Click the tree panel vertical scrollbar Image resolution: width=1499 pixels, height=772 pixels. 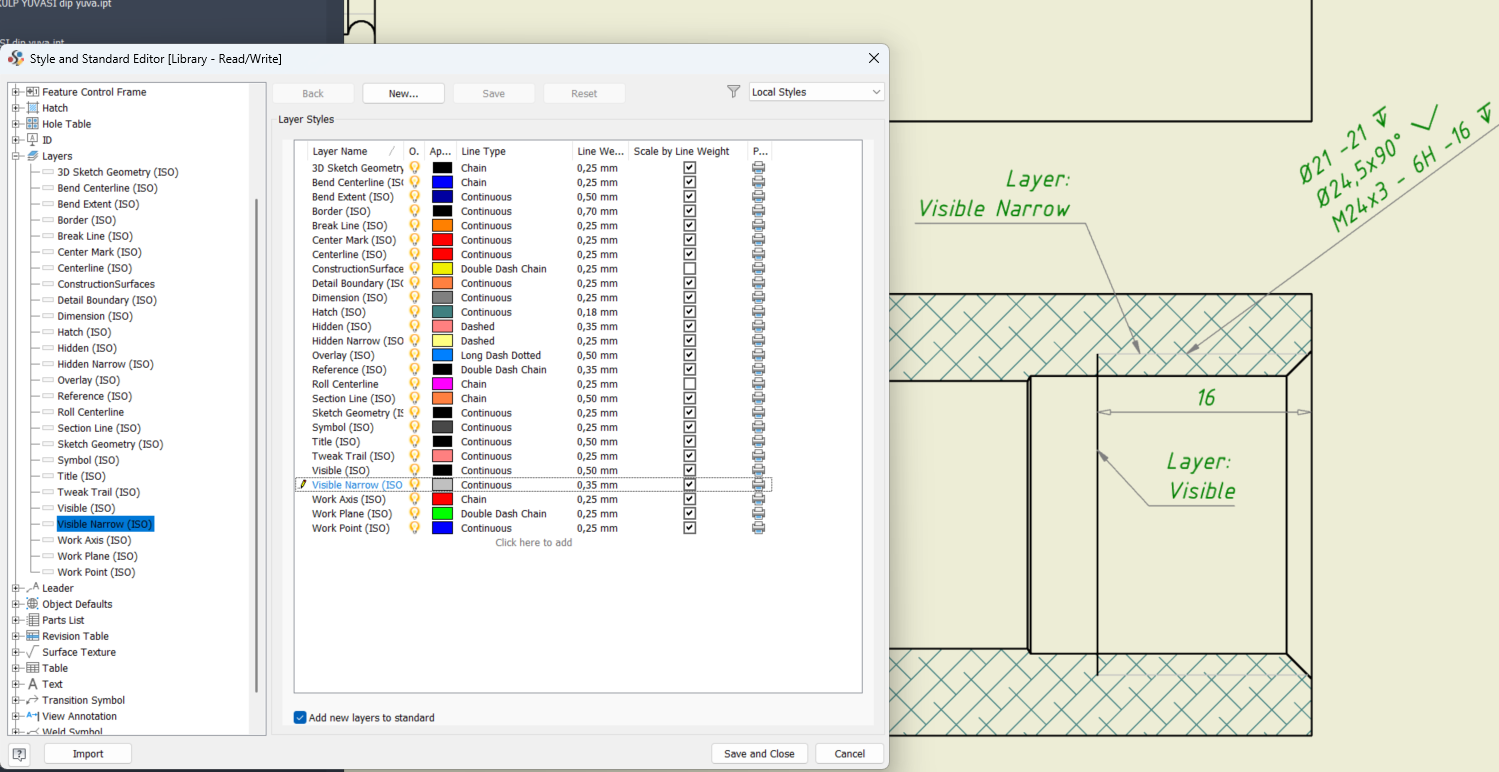[257, 445]
